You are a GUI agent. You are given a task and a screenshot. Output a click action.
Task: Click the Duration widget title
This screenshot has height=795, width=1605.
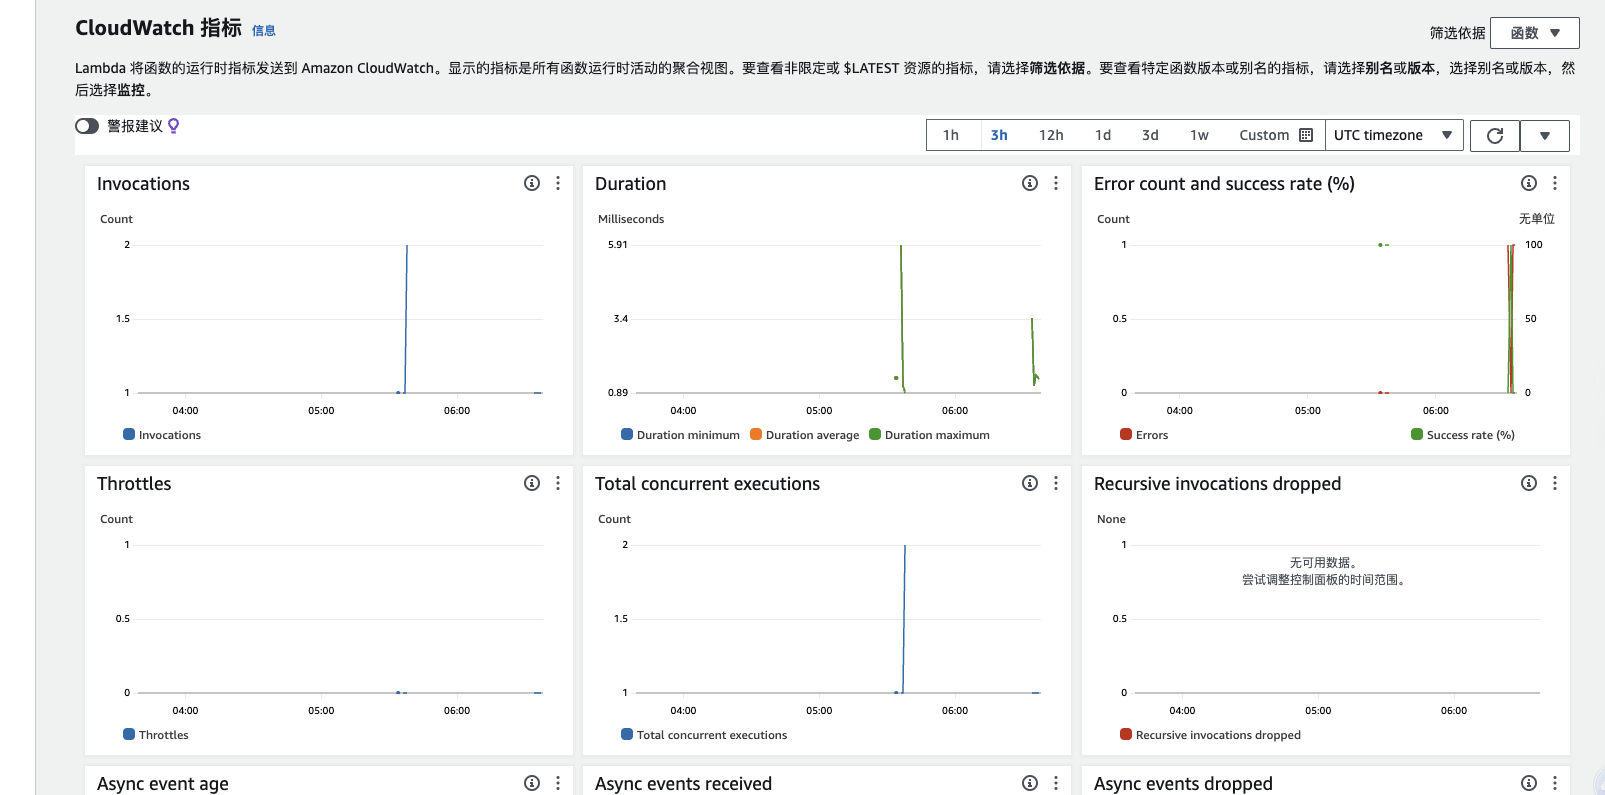click(630, 184)
